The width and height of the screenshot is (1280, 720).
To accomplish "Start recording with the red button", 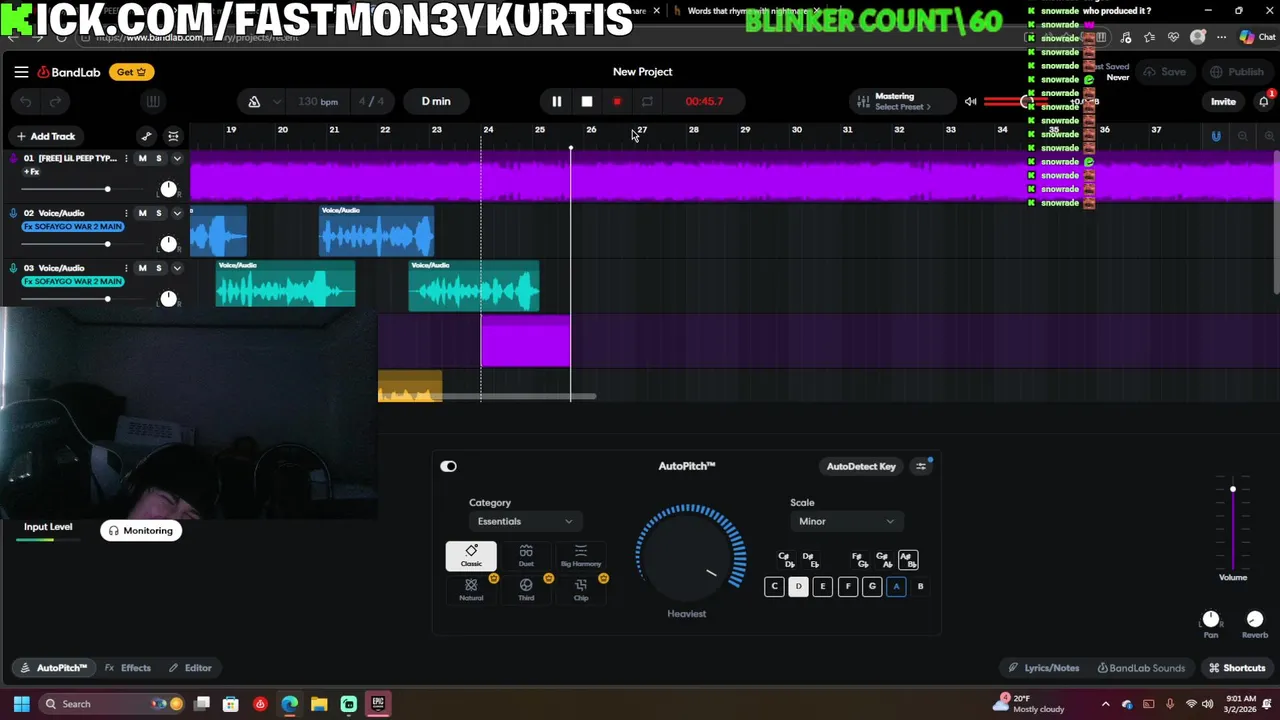I will 617,101.
